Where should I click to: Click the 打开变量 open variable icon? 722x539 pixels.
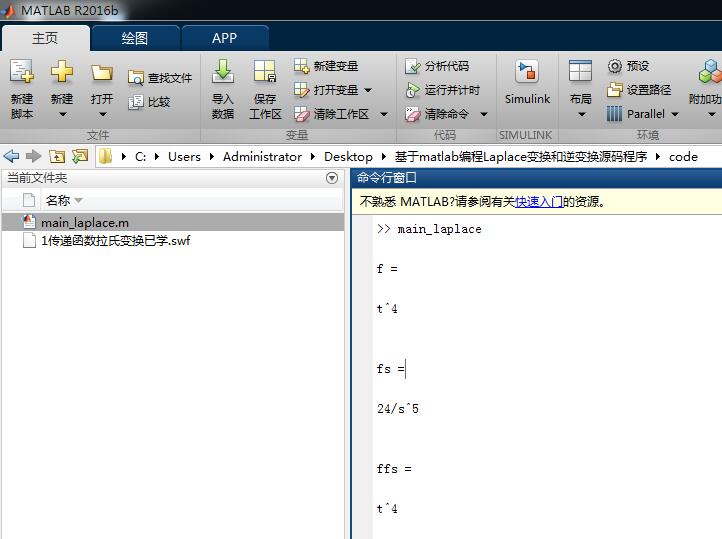pyautogui.click(x=302, y=90)
